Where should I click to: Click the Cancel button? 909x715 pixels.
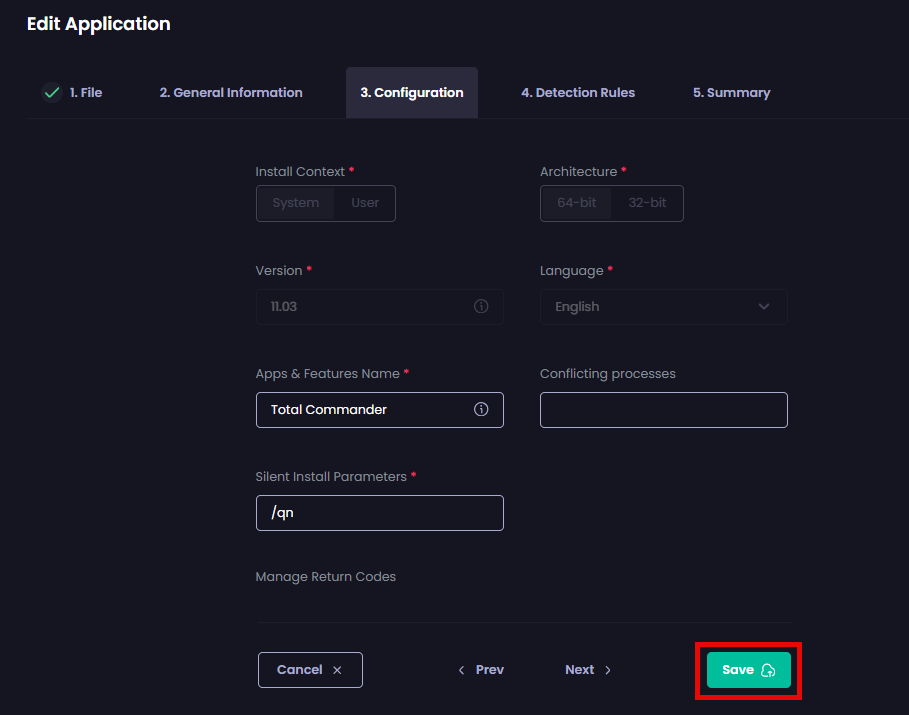310,670
